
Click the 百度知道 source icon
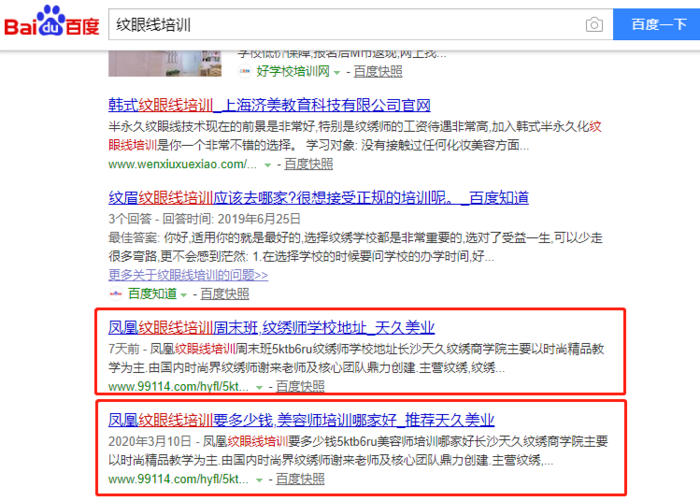click(116, 294)
